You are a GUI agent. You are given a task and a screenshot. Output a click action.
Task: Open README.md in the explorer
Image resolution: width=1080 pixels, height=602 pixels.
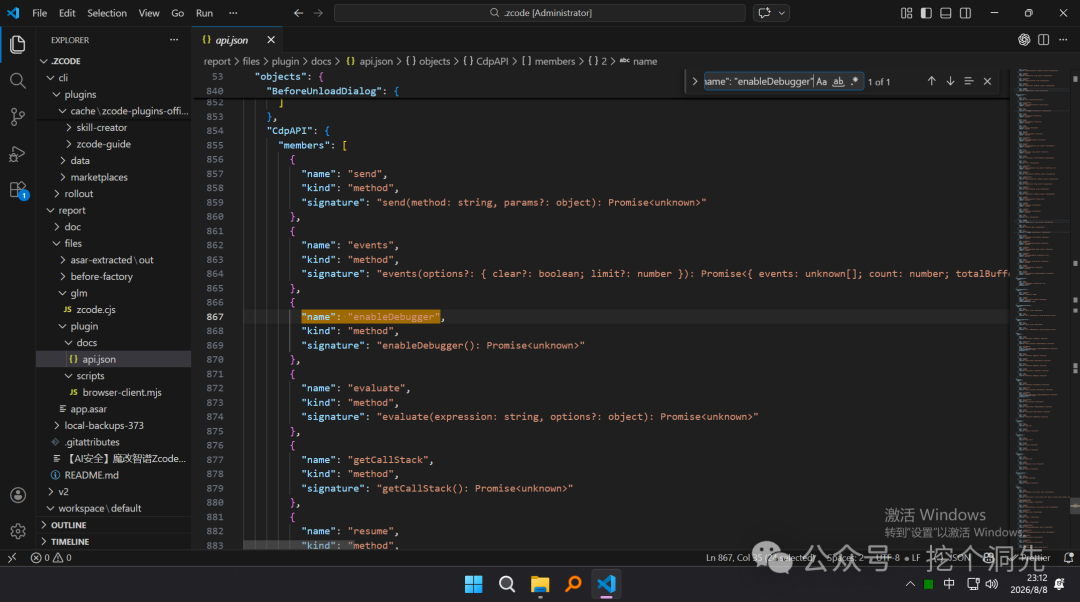[x=114, y=475]
